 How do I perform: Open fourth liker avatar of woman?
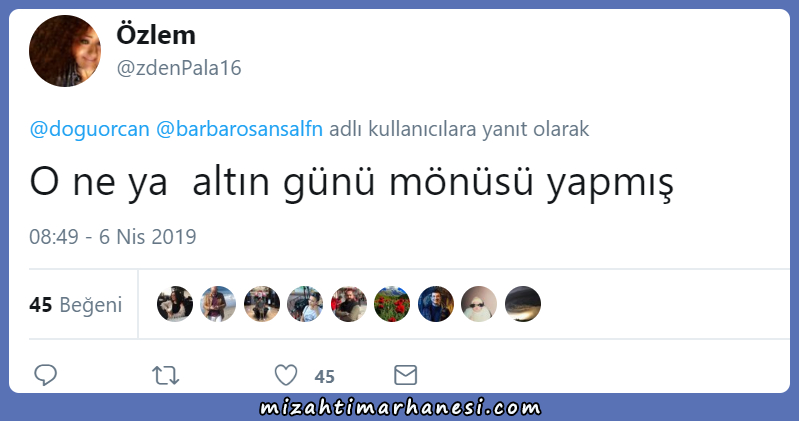(x=305, y=304)
